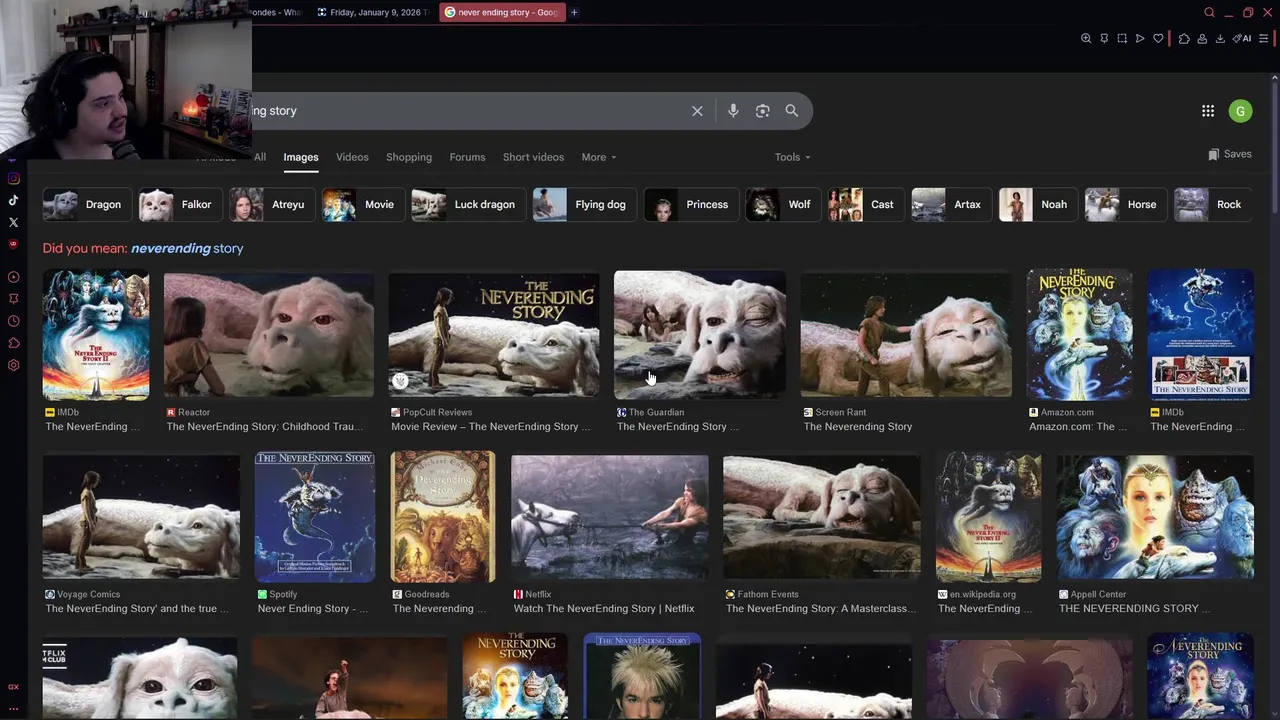Switch to the Short videos tab
This screenshot has height=720, width=1280.
coord(533,157)
